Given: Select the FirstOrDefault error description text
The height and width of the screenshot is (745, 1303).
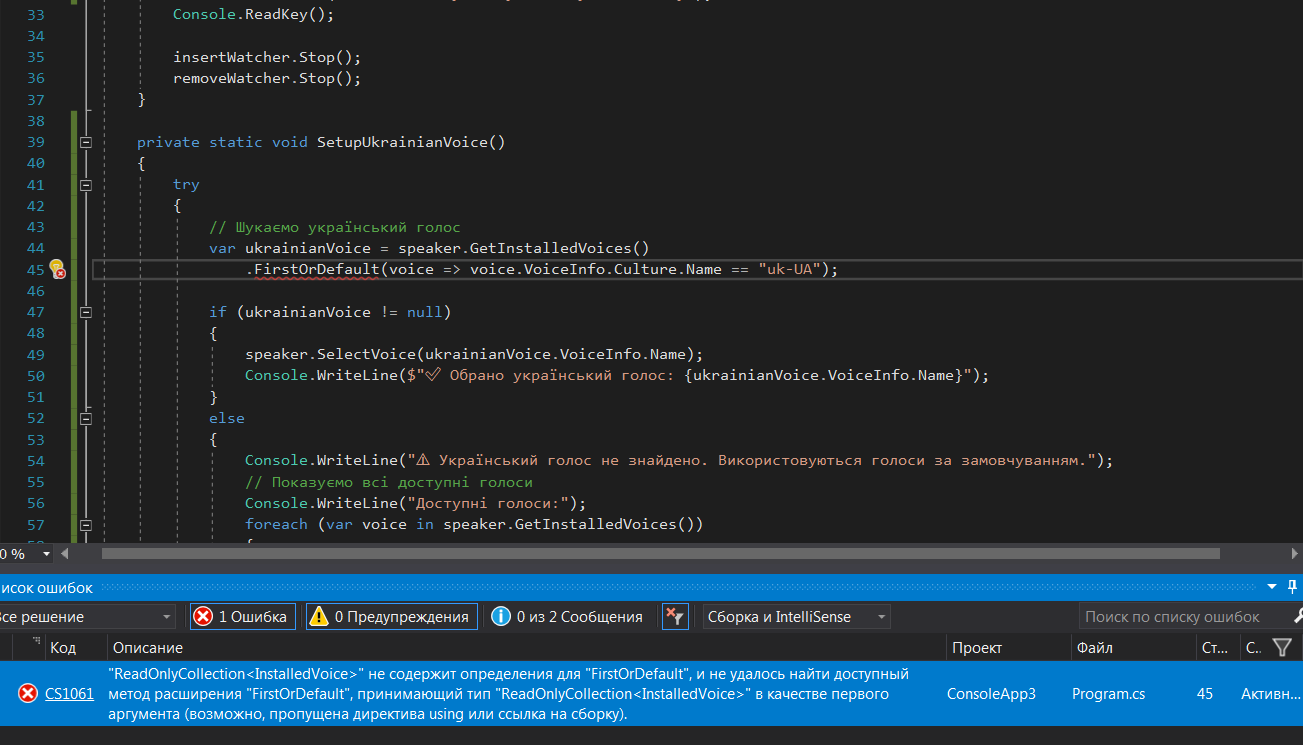Looking at the screenshot, I should tap(508, 693).
